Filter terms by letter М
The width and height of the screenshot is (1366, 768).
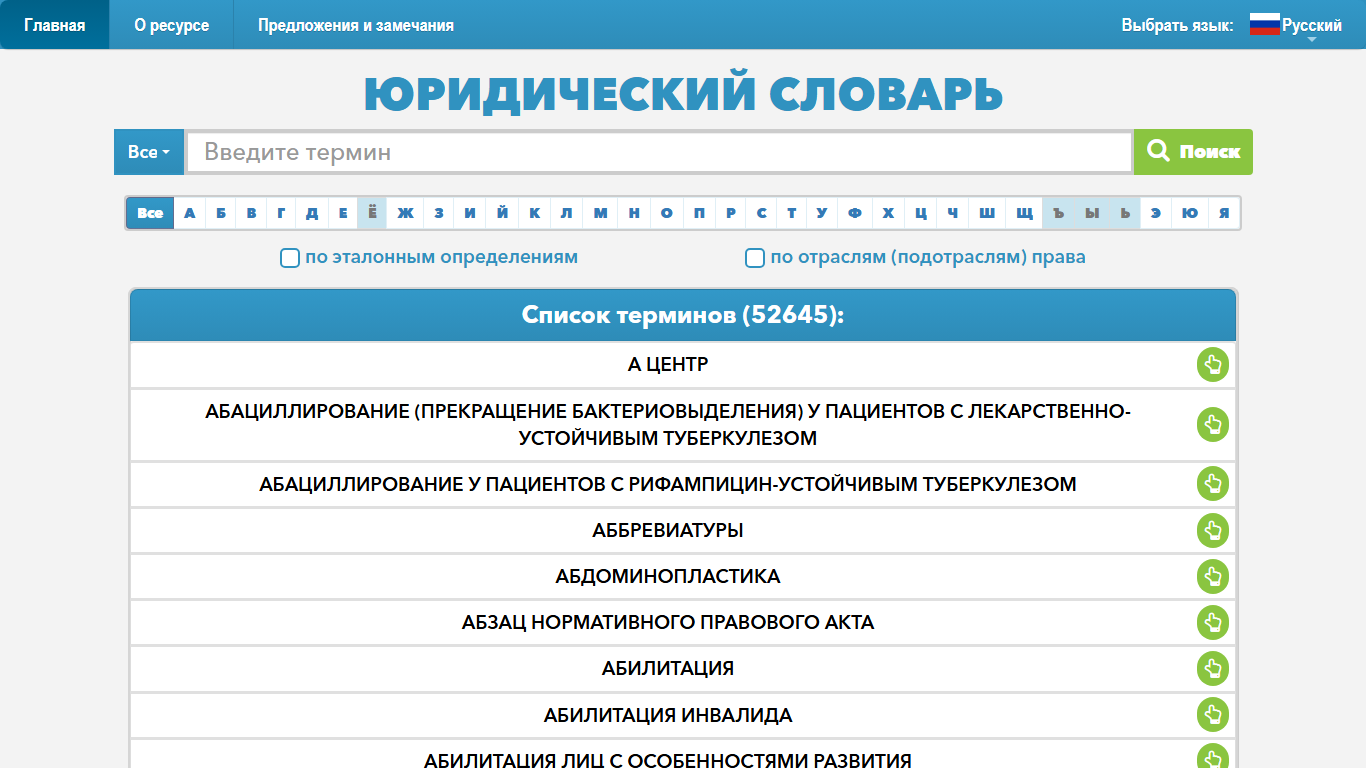coord(600,213)
